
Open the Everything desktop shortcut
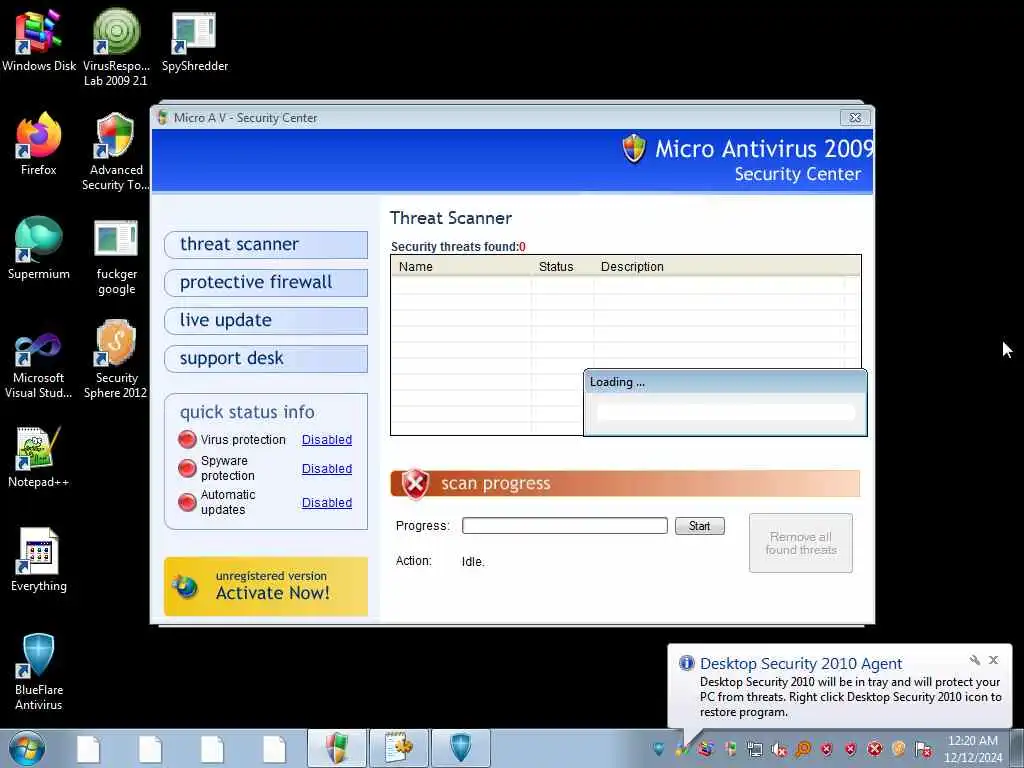[39, 560]
